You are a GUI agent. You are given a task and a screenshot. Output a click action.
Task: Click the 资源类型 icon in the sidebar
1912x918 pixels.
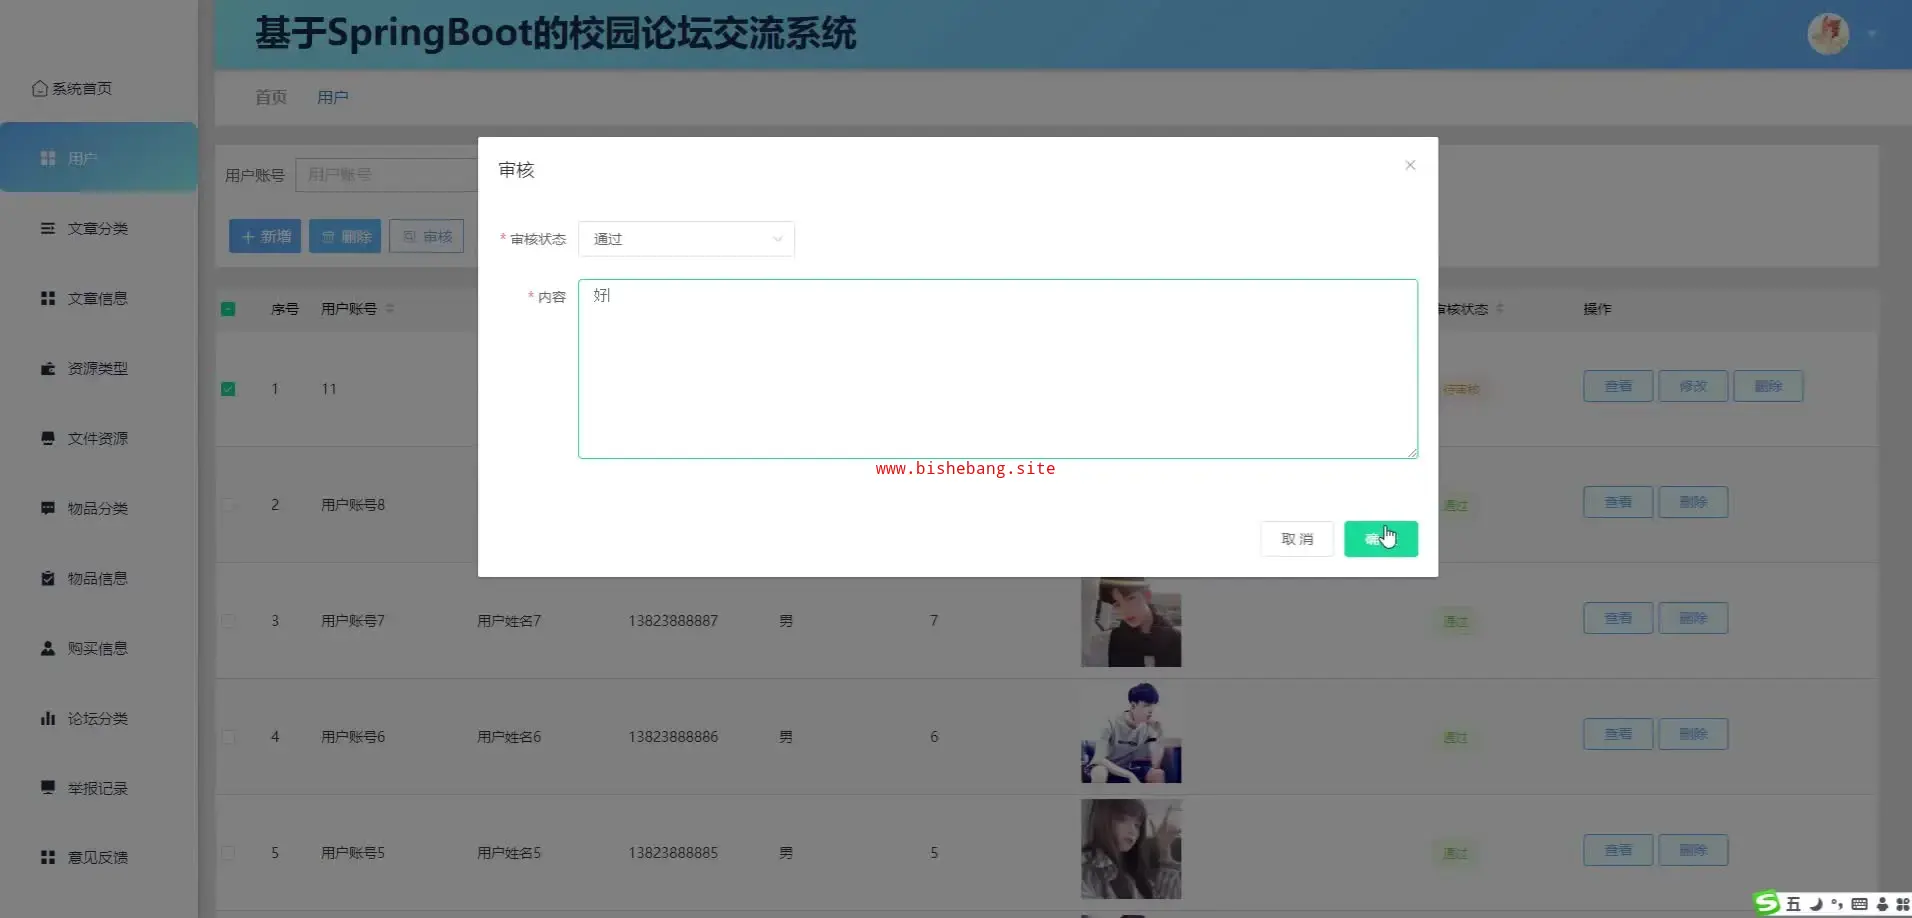click(x=47, y=369)
